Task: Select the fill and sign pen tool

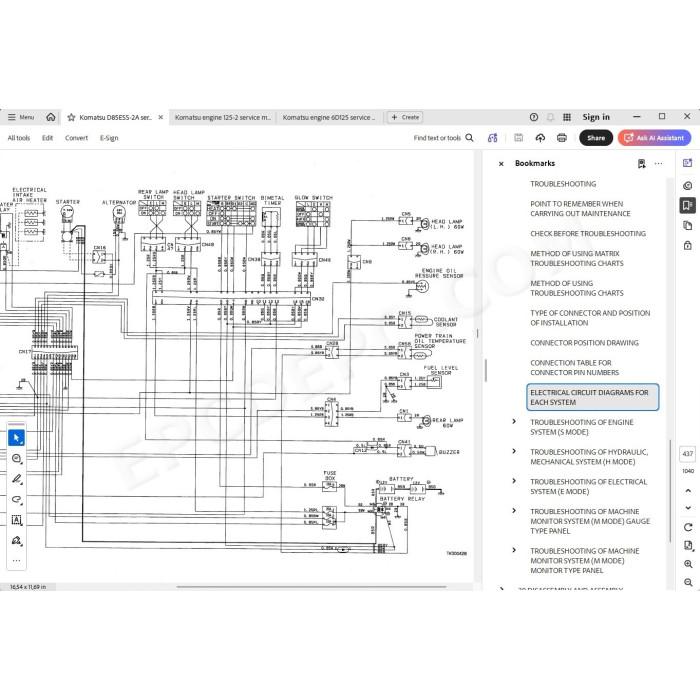Action: [17, 541]
